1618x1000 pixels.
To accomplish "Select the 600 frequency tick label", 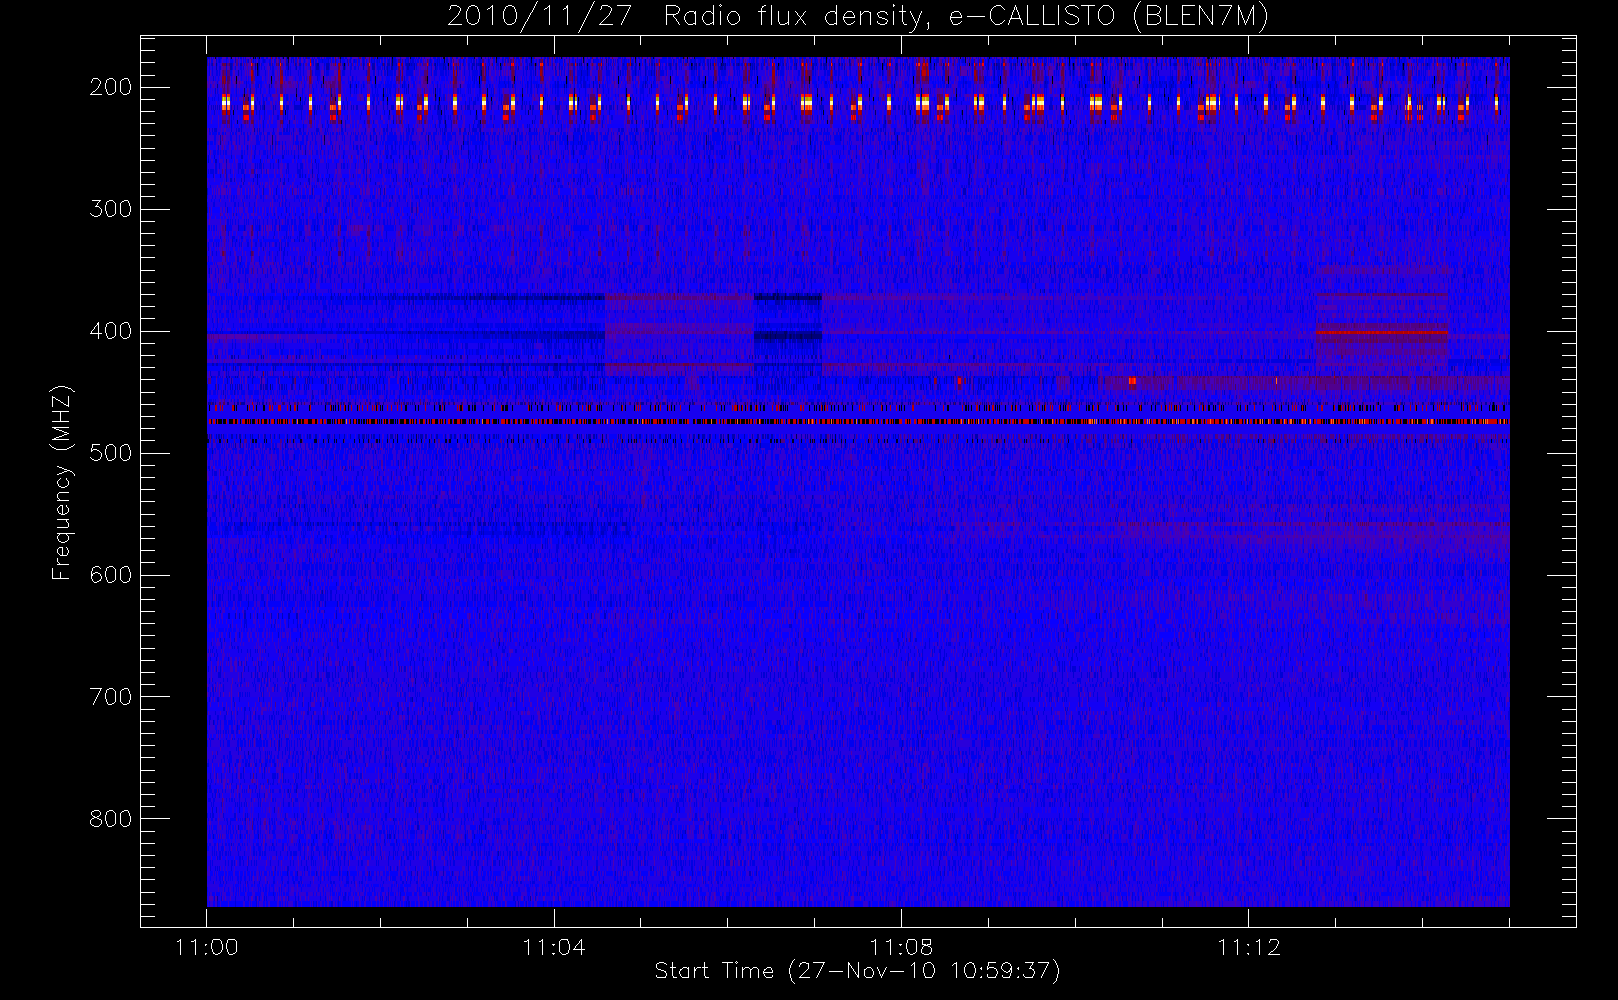I will [111, 575].
